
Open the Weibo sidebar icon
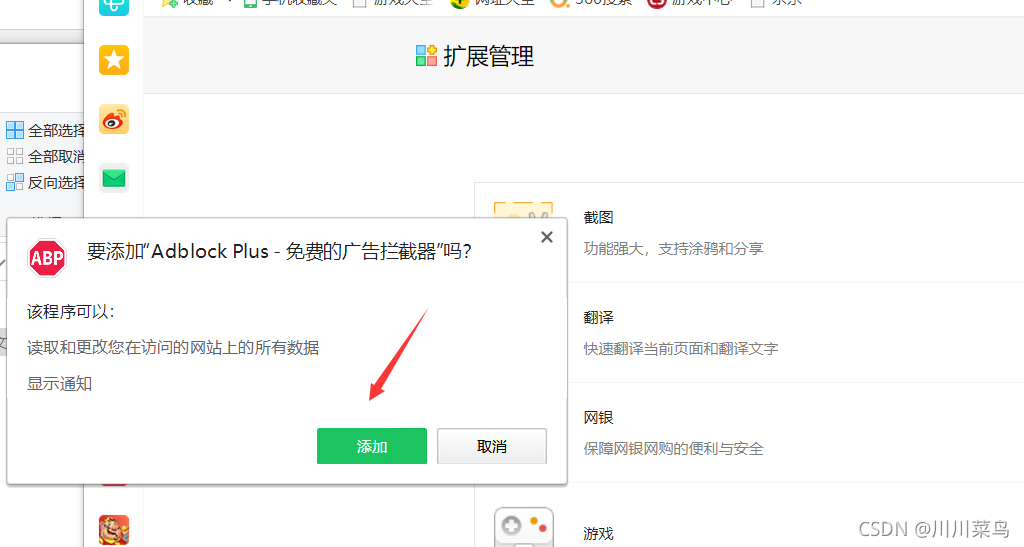(114, 119)
